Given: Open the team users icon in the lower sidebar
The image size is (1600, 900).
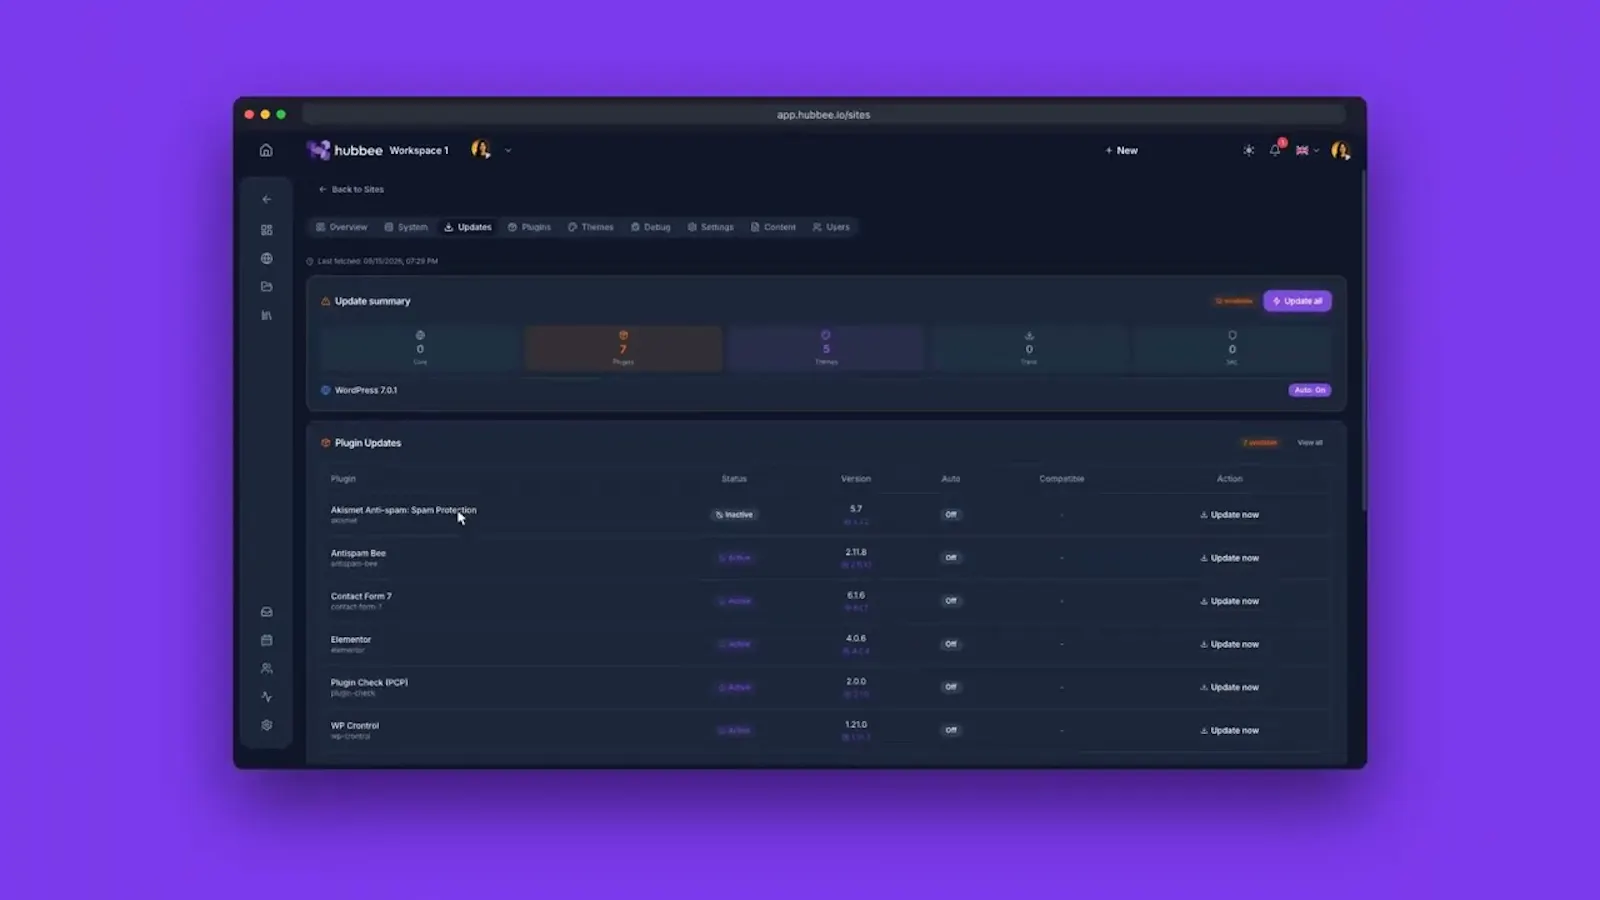Looking at the screenshot, I should [266, 668].
